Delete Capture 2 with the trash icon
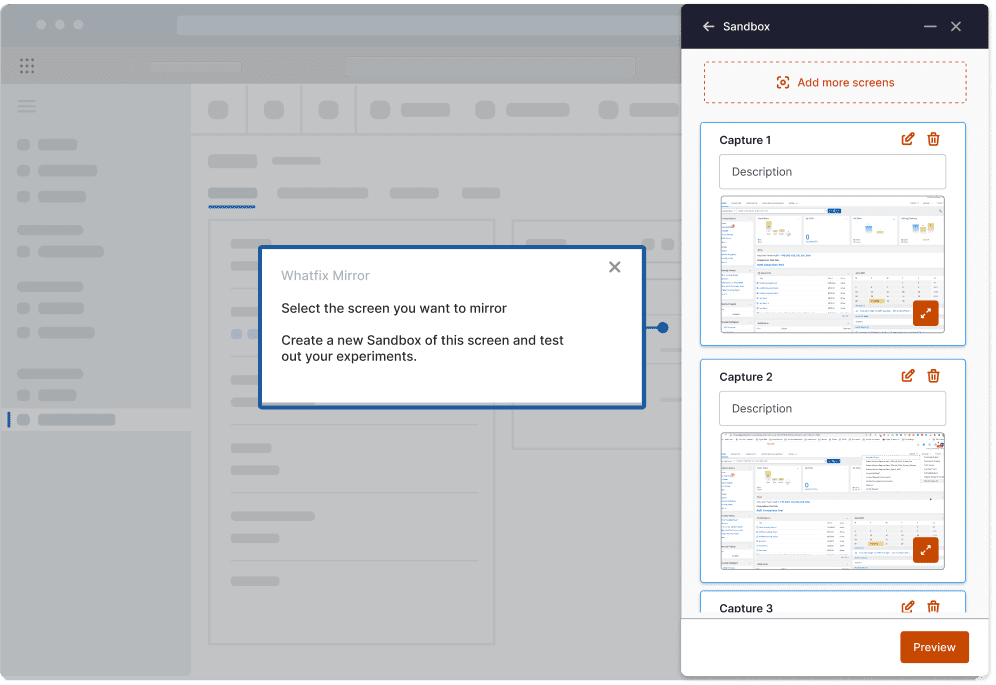The width and height of the screenshot is (996, 685). coord(933,376)
